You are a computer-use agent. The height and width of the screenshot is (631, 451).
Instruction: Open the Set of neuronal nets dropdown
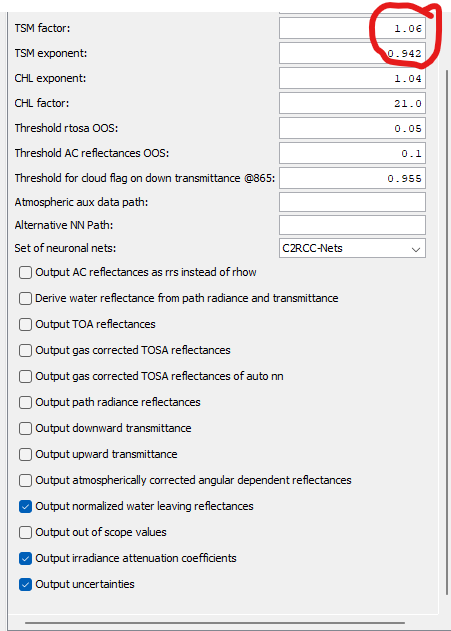pos(352,248)
